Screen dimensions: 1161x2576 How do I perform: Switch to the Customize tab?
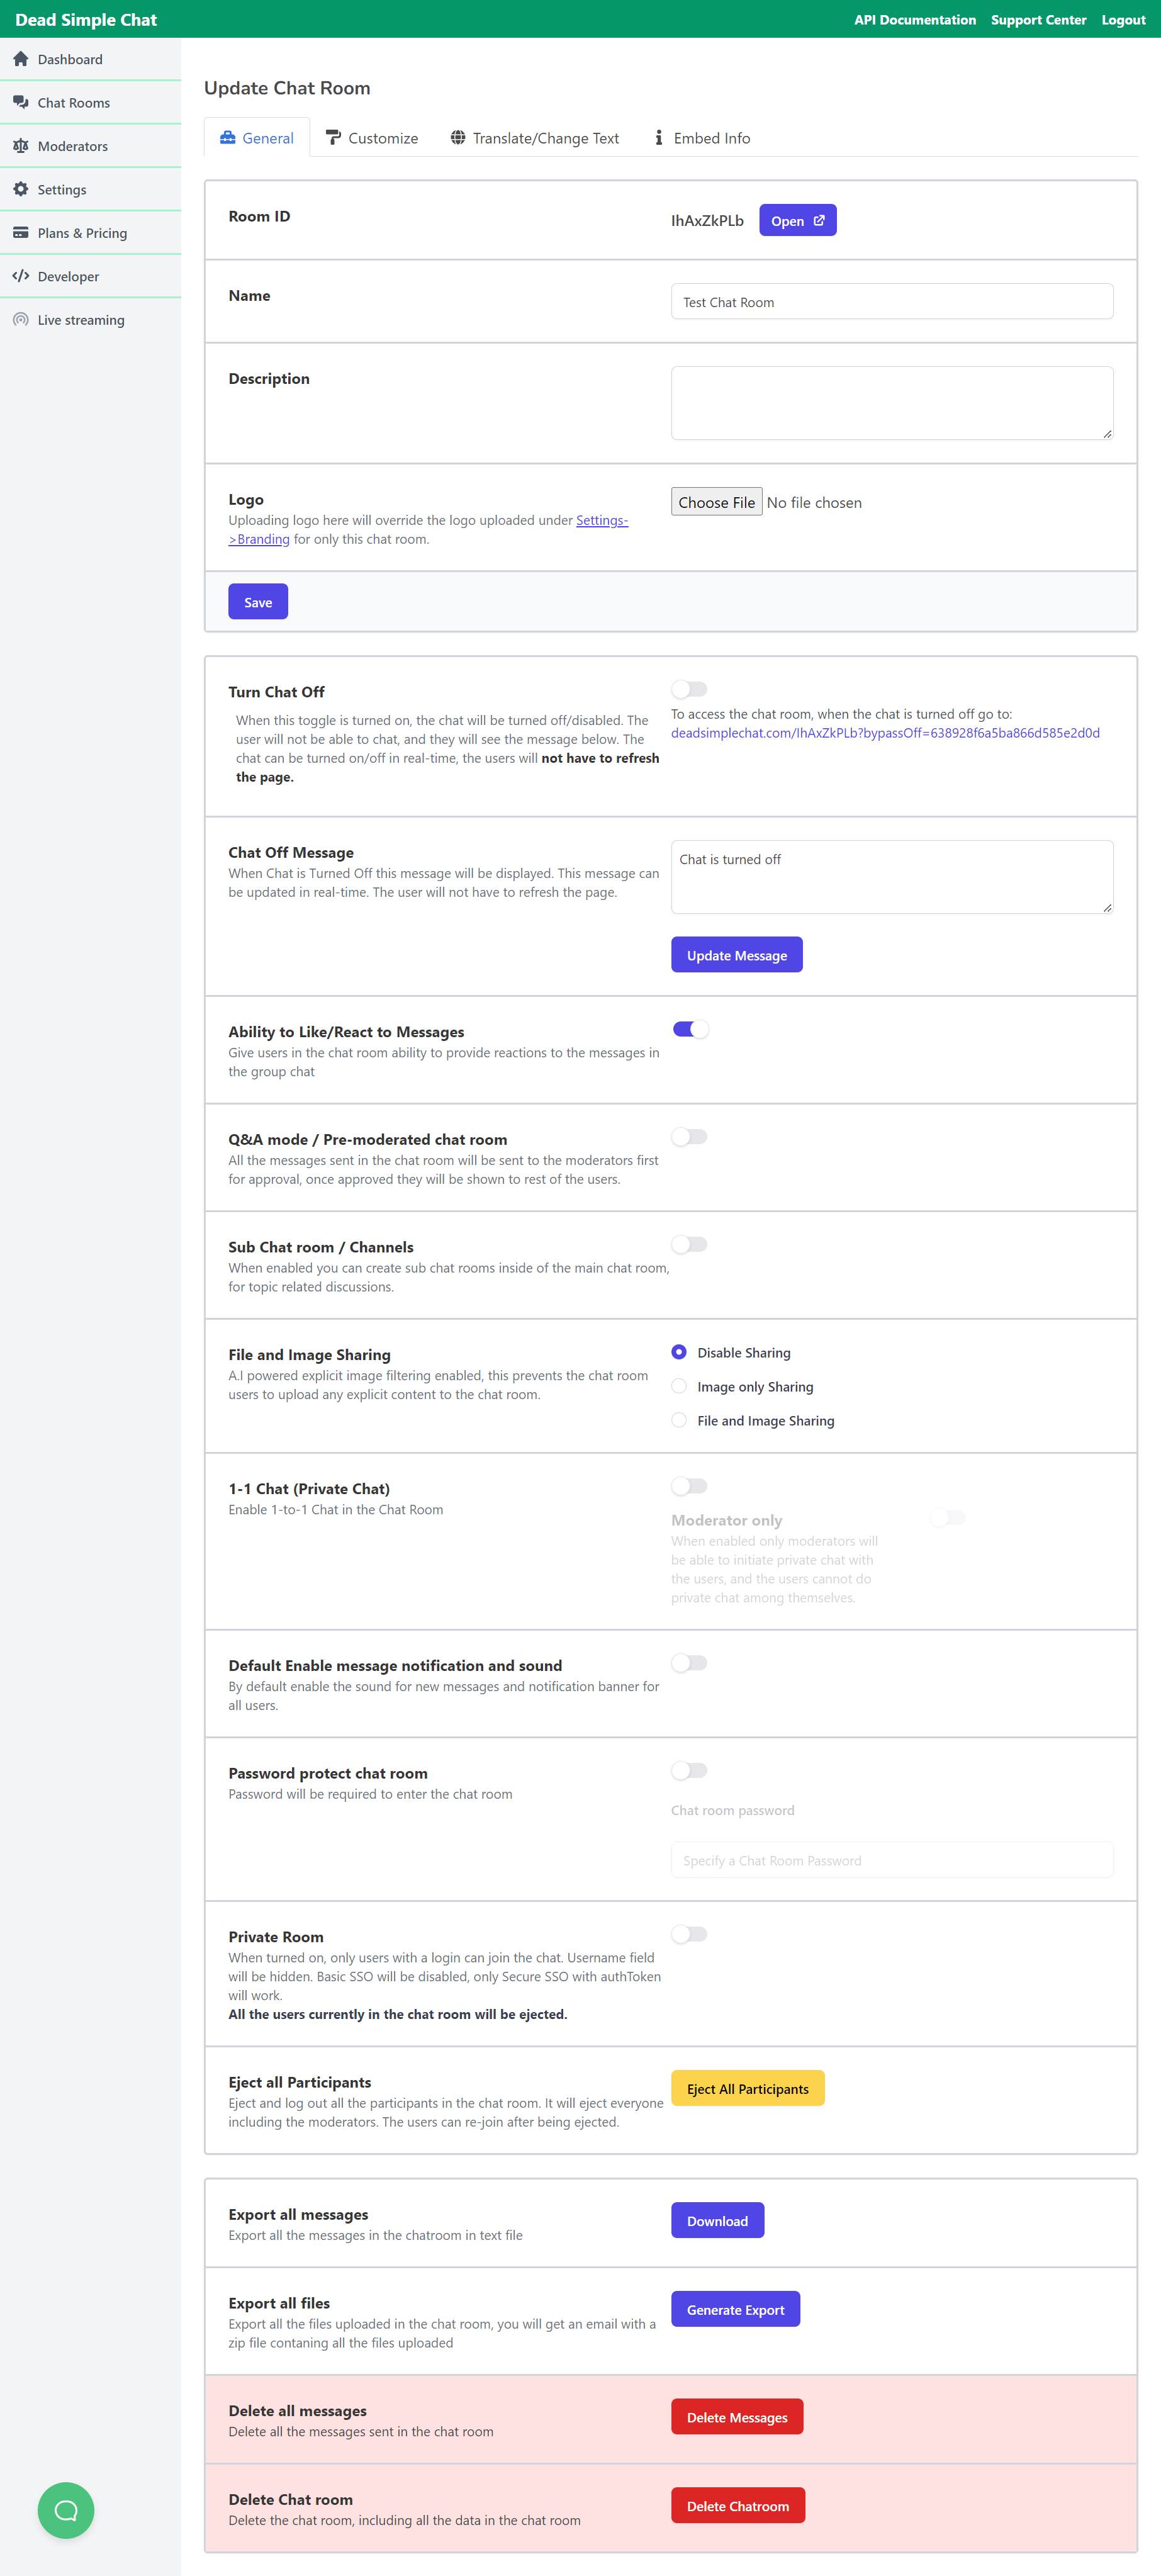pos(383,137)
